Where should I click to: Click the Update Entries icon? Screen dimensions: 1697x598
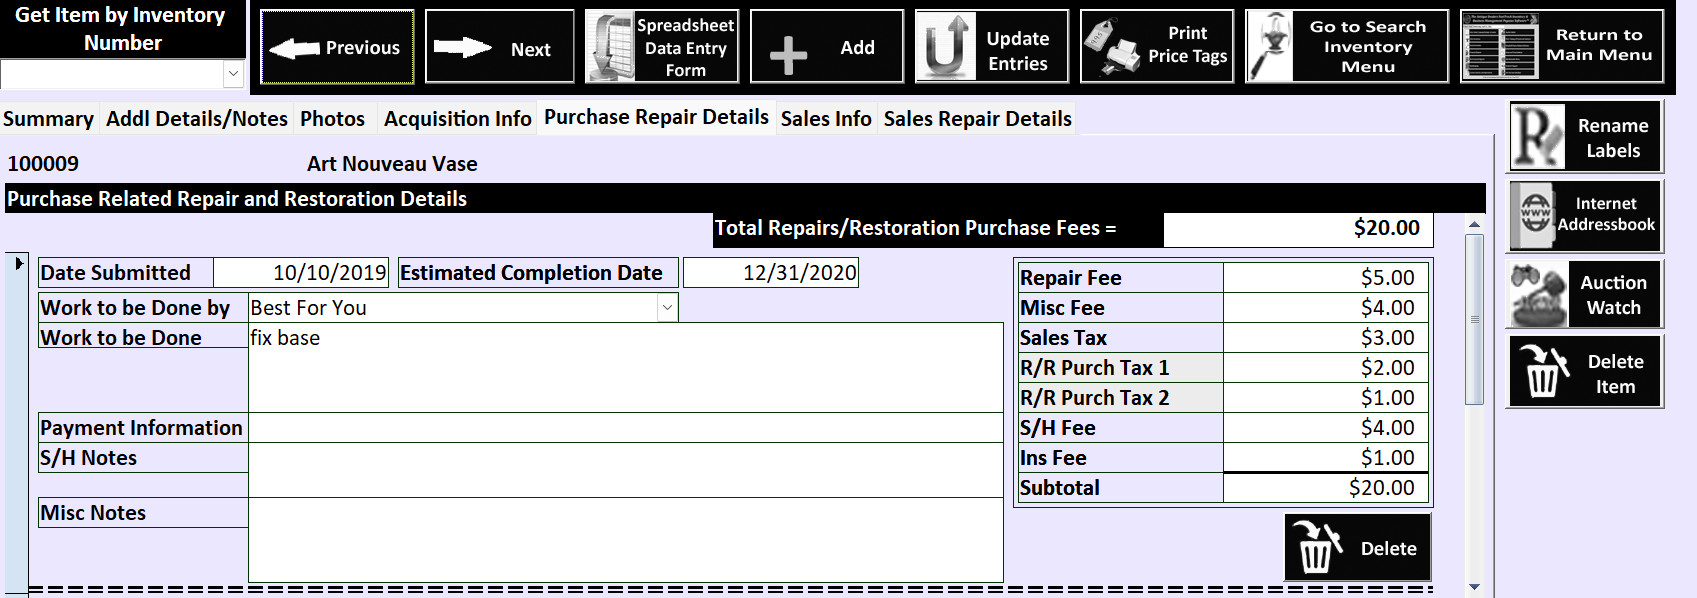pyautogui.click(x=945, y=47)
